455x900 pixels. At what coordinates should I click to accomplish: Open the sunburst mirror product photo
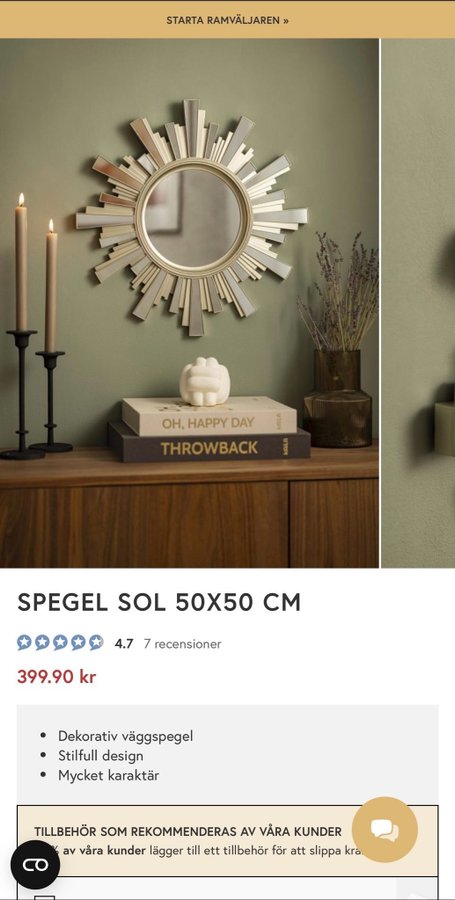point(189,303)
